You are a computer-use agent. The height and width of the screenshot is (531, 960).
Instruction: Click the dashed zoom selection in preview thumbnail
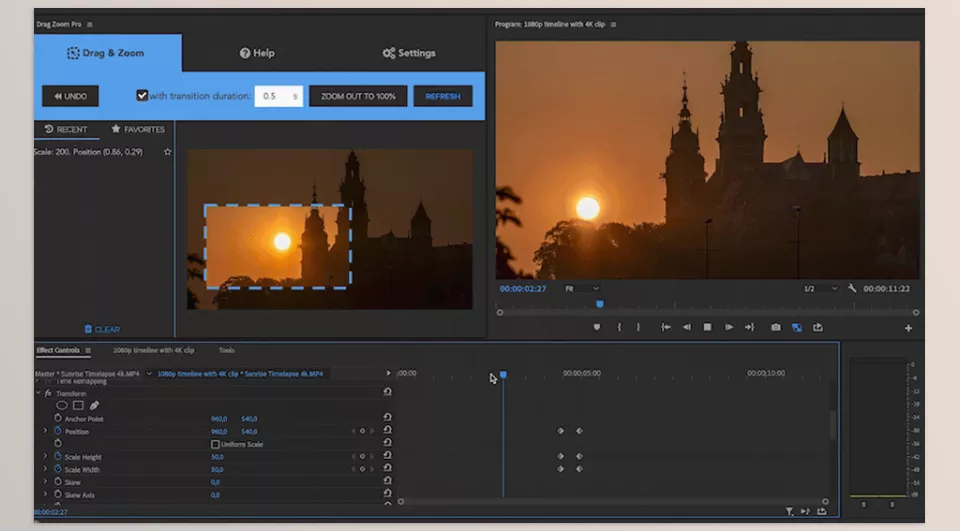click(277, 246)
